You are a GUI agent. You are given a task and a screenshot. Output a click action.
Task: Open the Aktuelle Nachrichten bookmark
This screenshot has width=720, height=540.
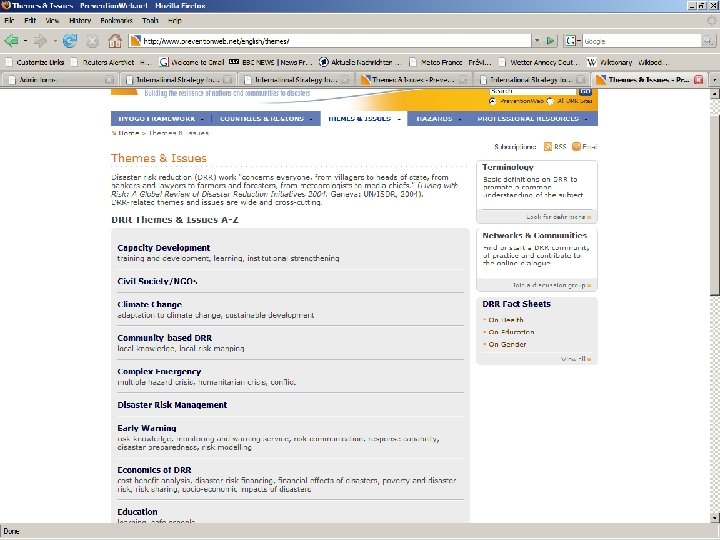tap(360, 62)
